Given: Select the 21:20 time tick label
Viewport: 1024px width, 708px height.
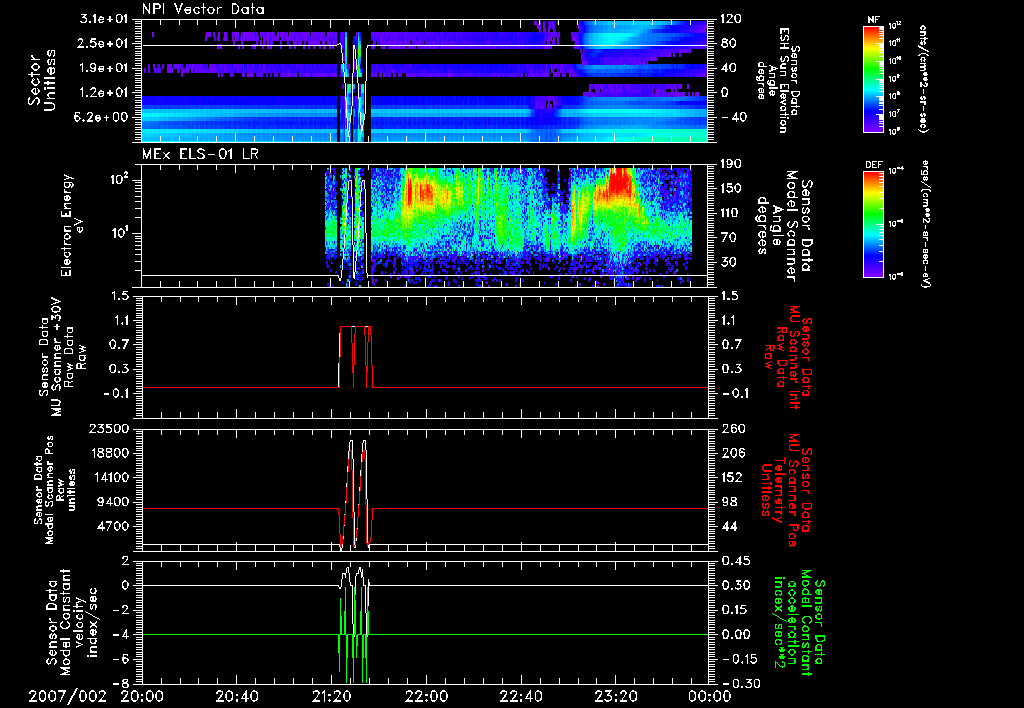Looking at the screenshot, I should pos(332,694).
